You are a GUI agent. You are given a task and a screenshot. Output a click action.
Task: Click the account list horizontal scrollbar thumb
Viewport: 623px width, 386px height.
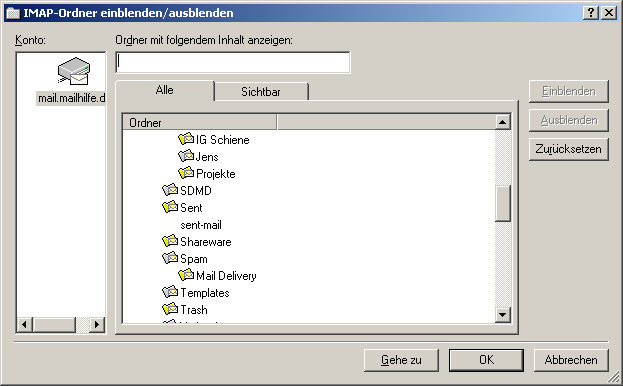click(x=54, y=325)
